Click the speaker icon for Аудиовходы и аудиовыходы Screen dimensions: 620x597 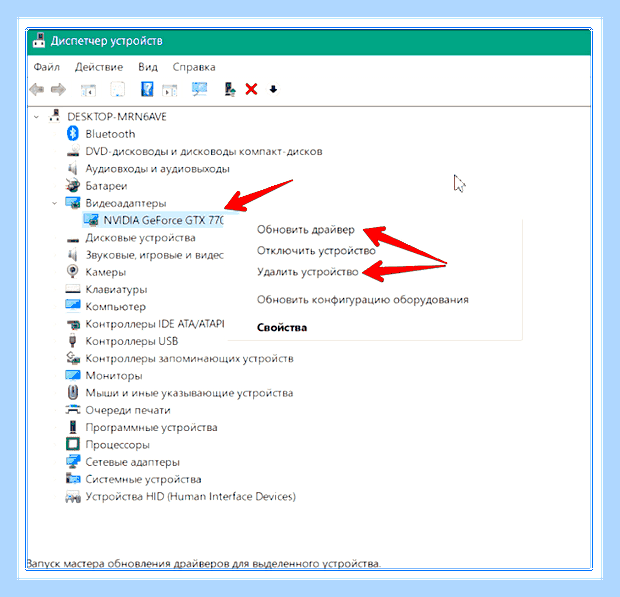pos(72,168)
